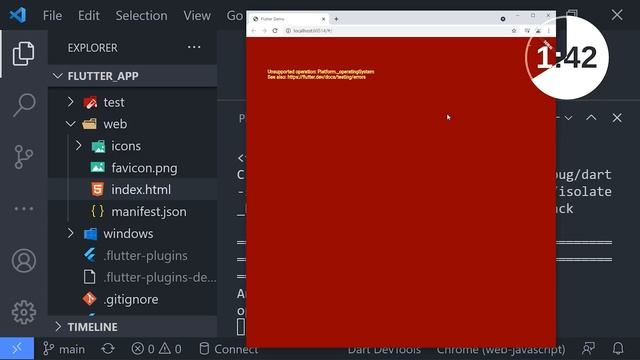Open the notifications bell icon
The image size is (640, 360).
coord(618,349)
